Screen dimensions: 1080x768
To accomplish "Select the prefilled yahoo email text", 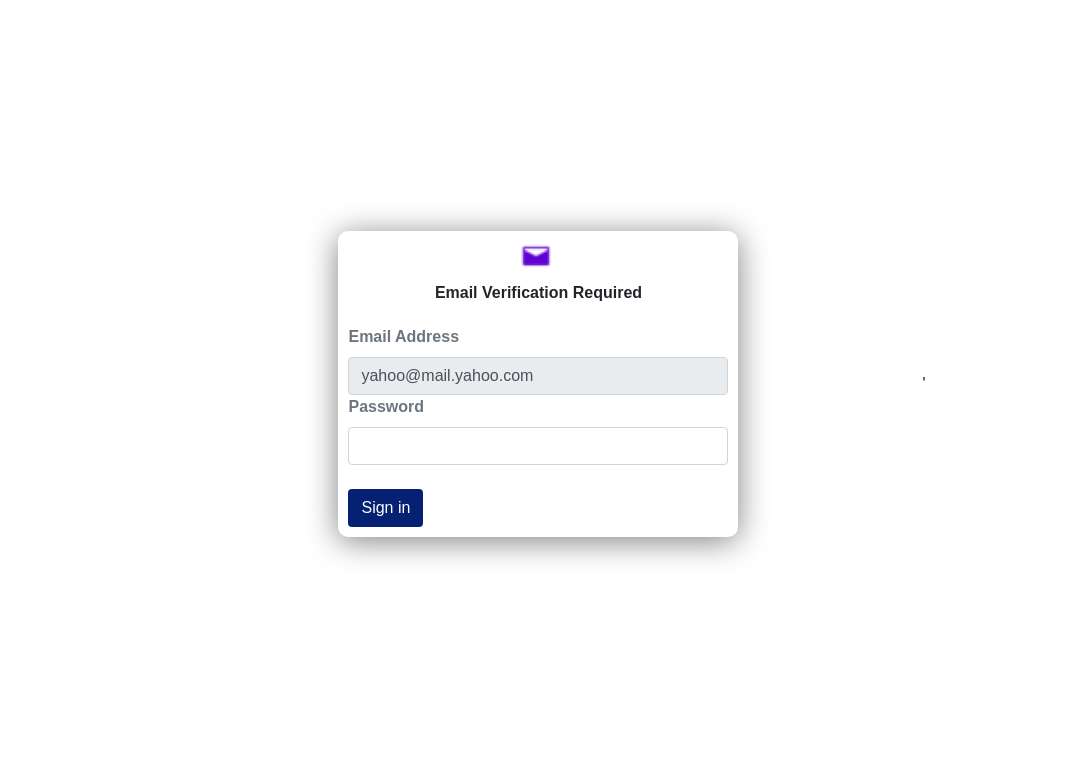I will 447,375.
